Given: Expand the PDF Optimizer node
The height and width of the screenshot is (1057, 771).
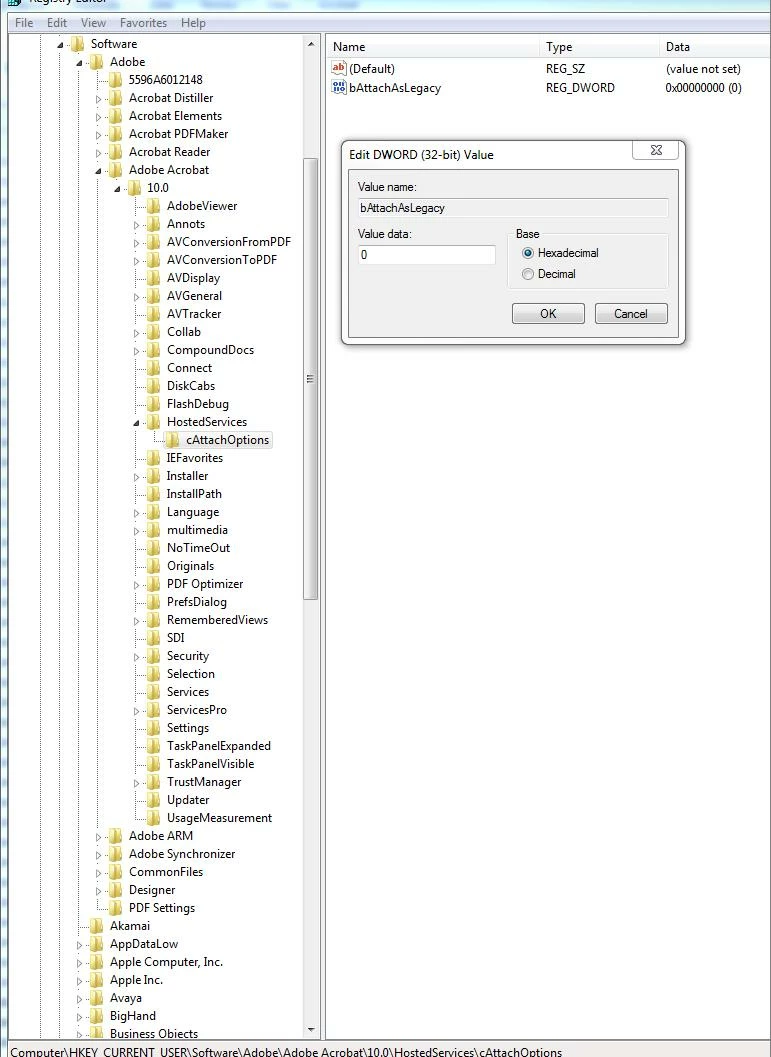Looking at the screenshot, I should tap(136, 585).
